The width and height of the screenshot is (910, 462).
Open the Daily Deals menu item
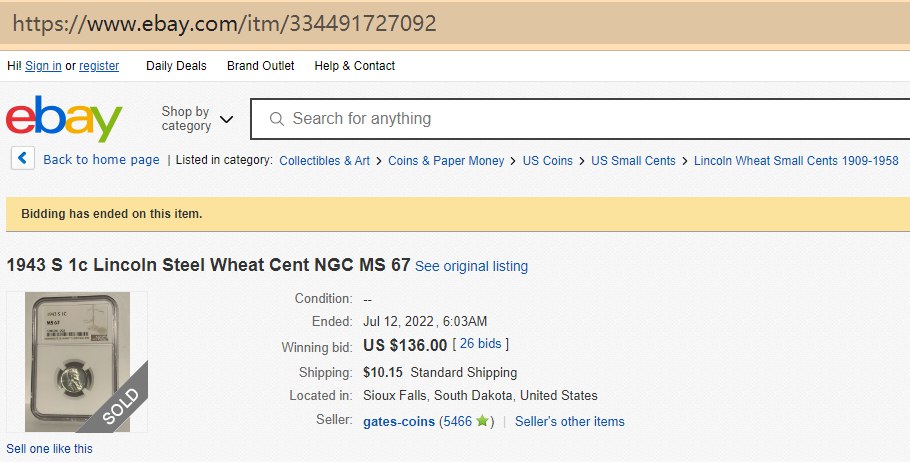coord(176,66)
